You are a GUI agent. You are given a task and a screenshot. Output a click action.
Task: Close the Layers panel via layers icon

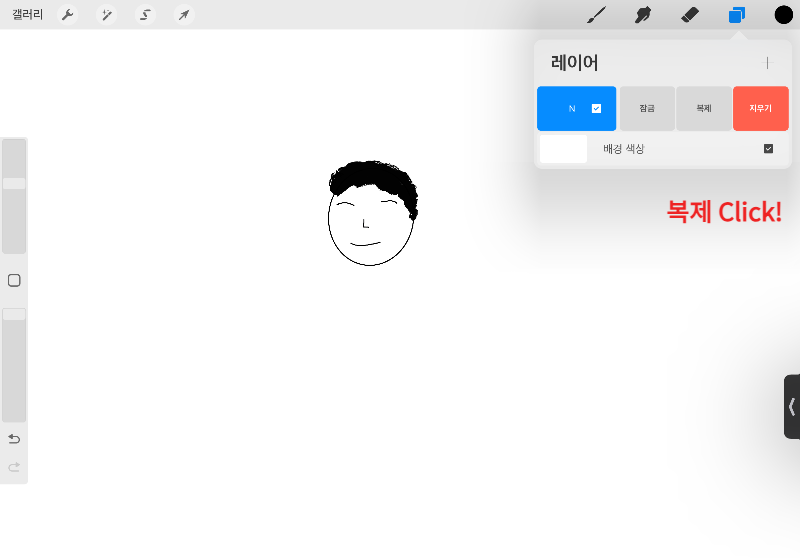tap(737, 15)
